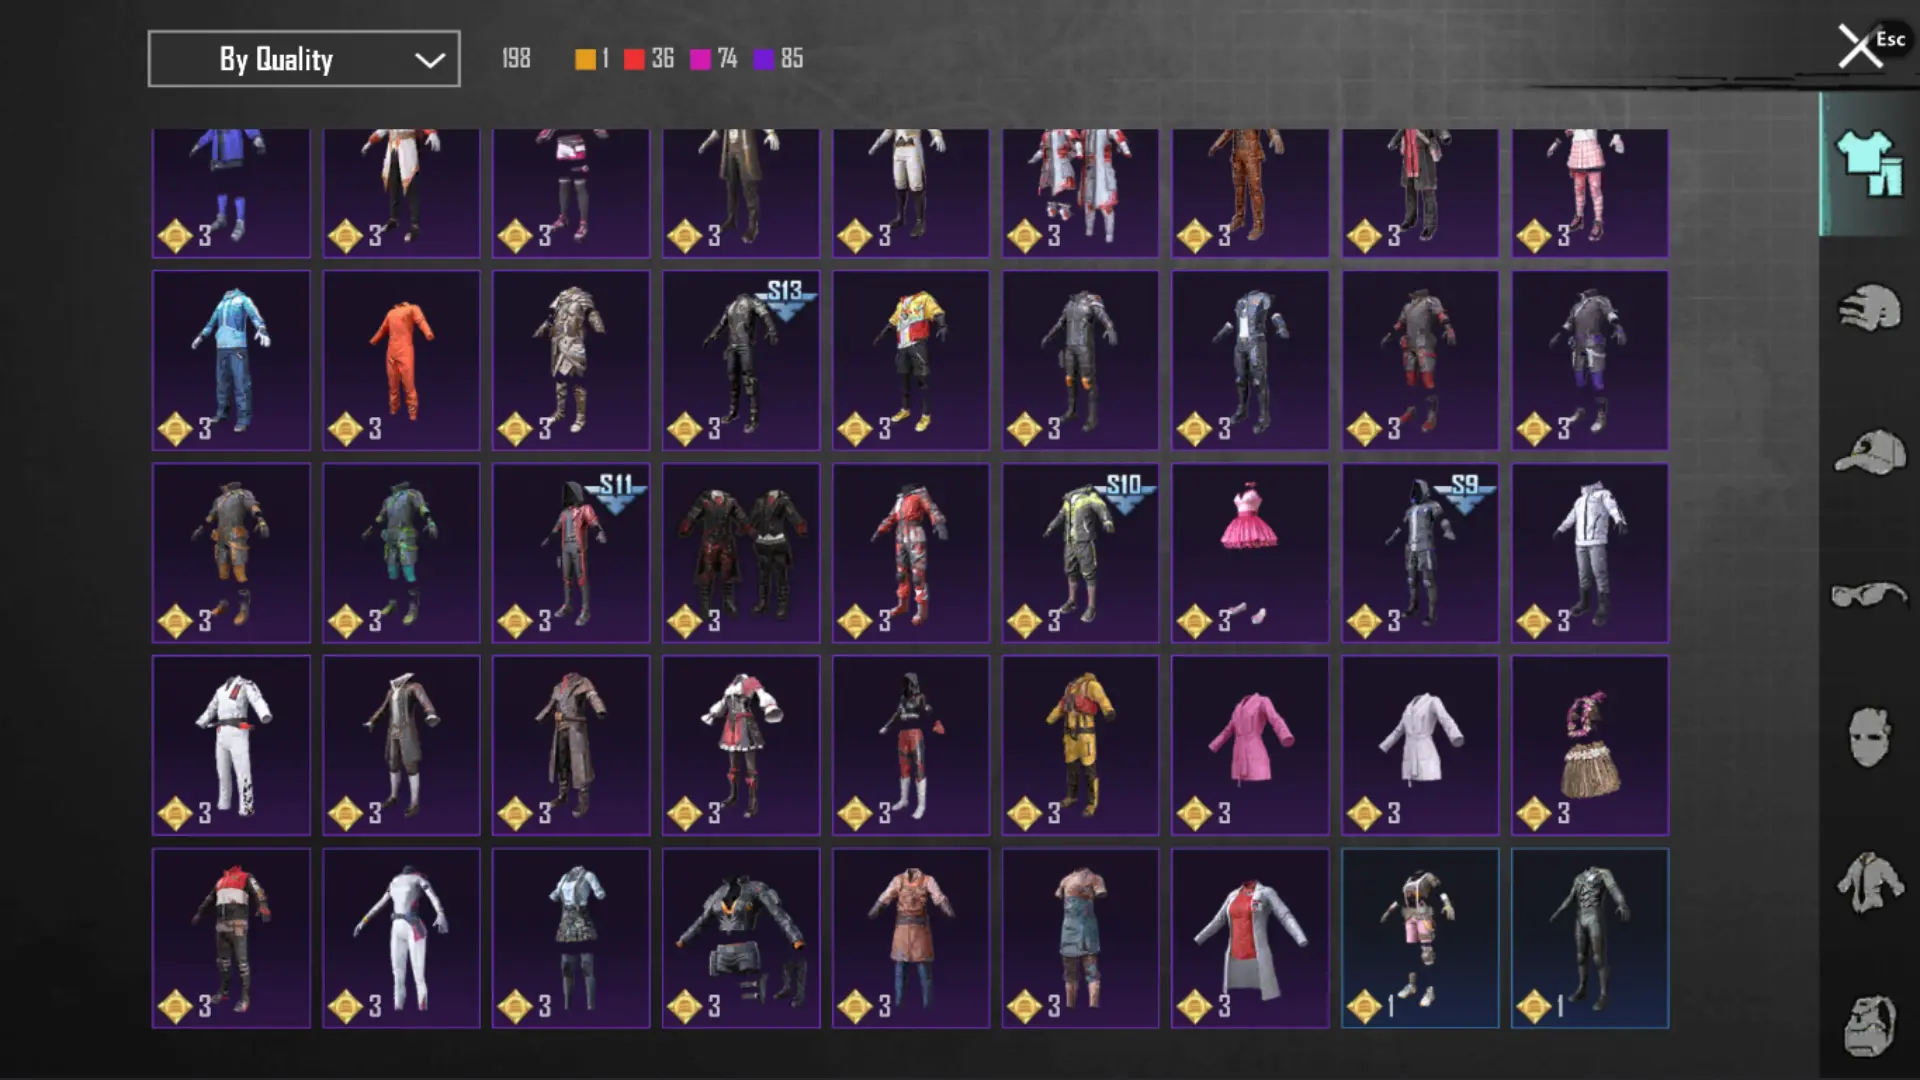Image resolution: width=1920 pixels, height=1080 pixels.
Task: Pick the yellow raincoat outfit
Action: point(1079,745)
